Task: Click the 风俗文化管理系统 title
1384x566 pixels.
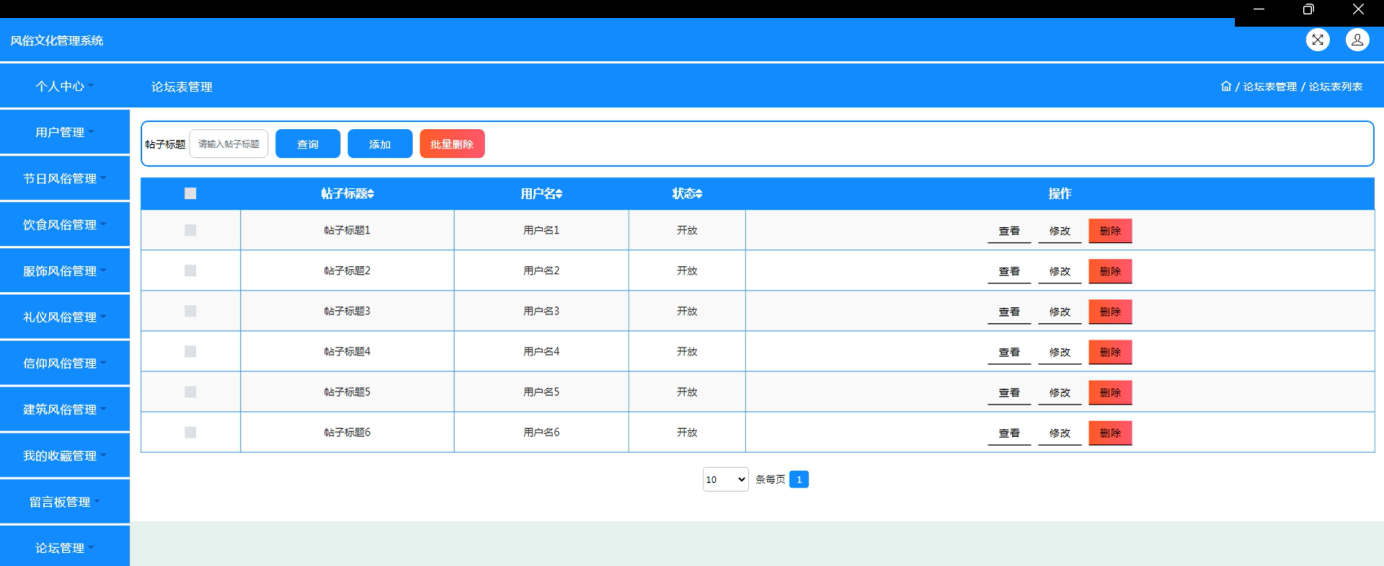Action: pos(57,41)
